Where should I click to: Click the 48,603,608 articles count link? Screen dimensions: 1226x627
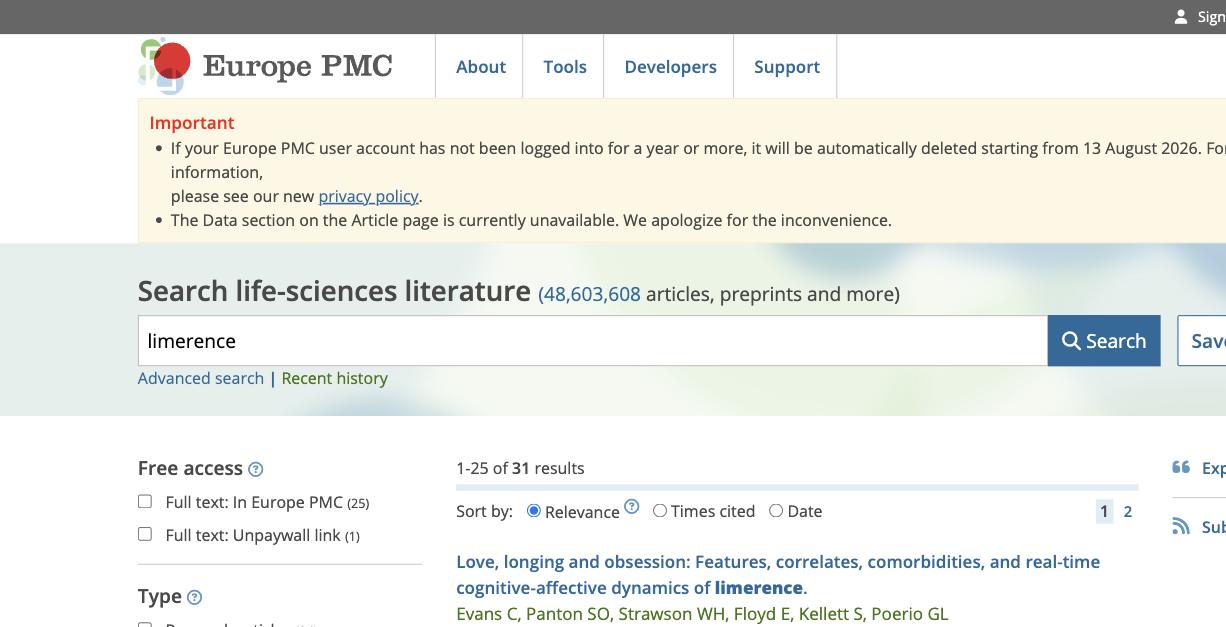[x=592, y=294]
